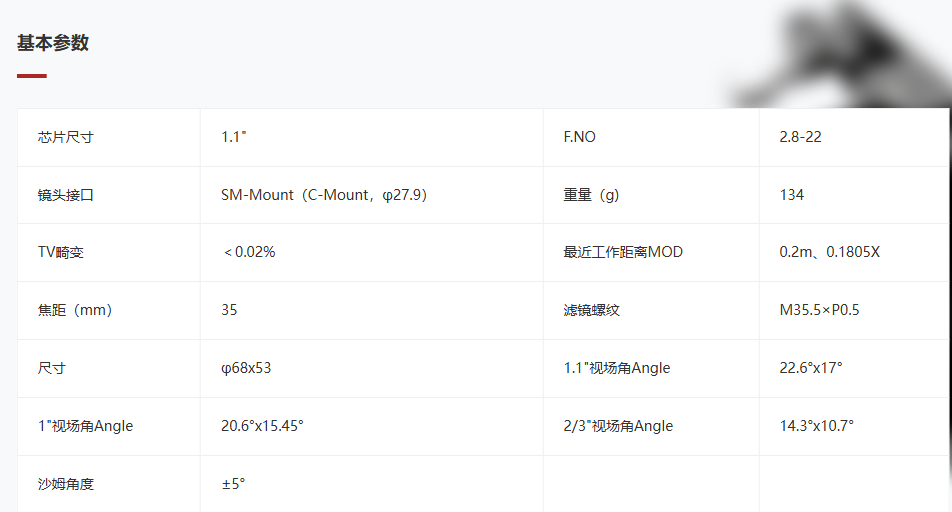Click the 沙姆角度 label

pos(66,484)
